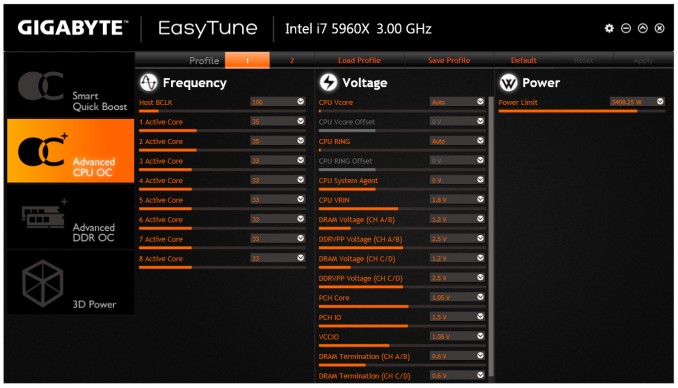Expand the Host BCLK dropdown
This screenshot has width=678, height=388.
click(301, 102)
